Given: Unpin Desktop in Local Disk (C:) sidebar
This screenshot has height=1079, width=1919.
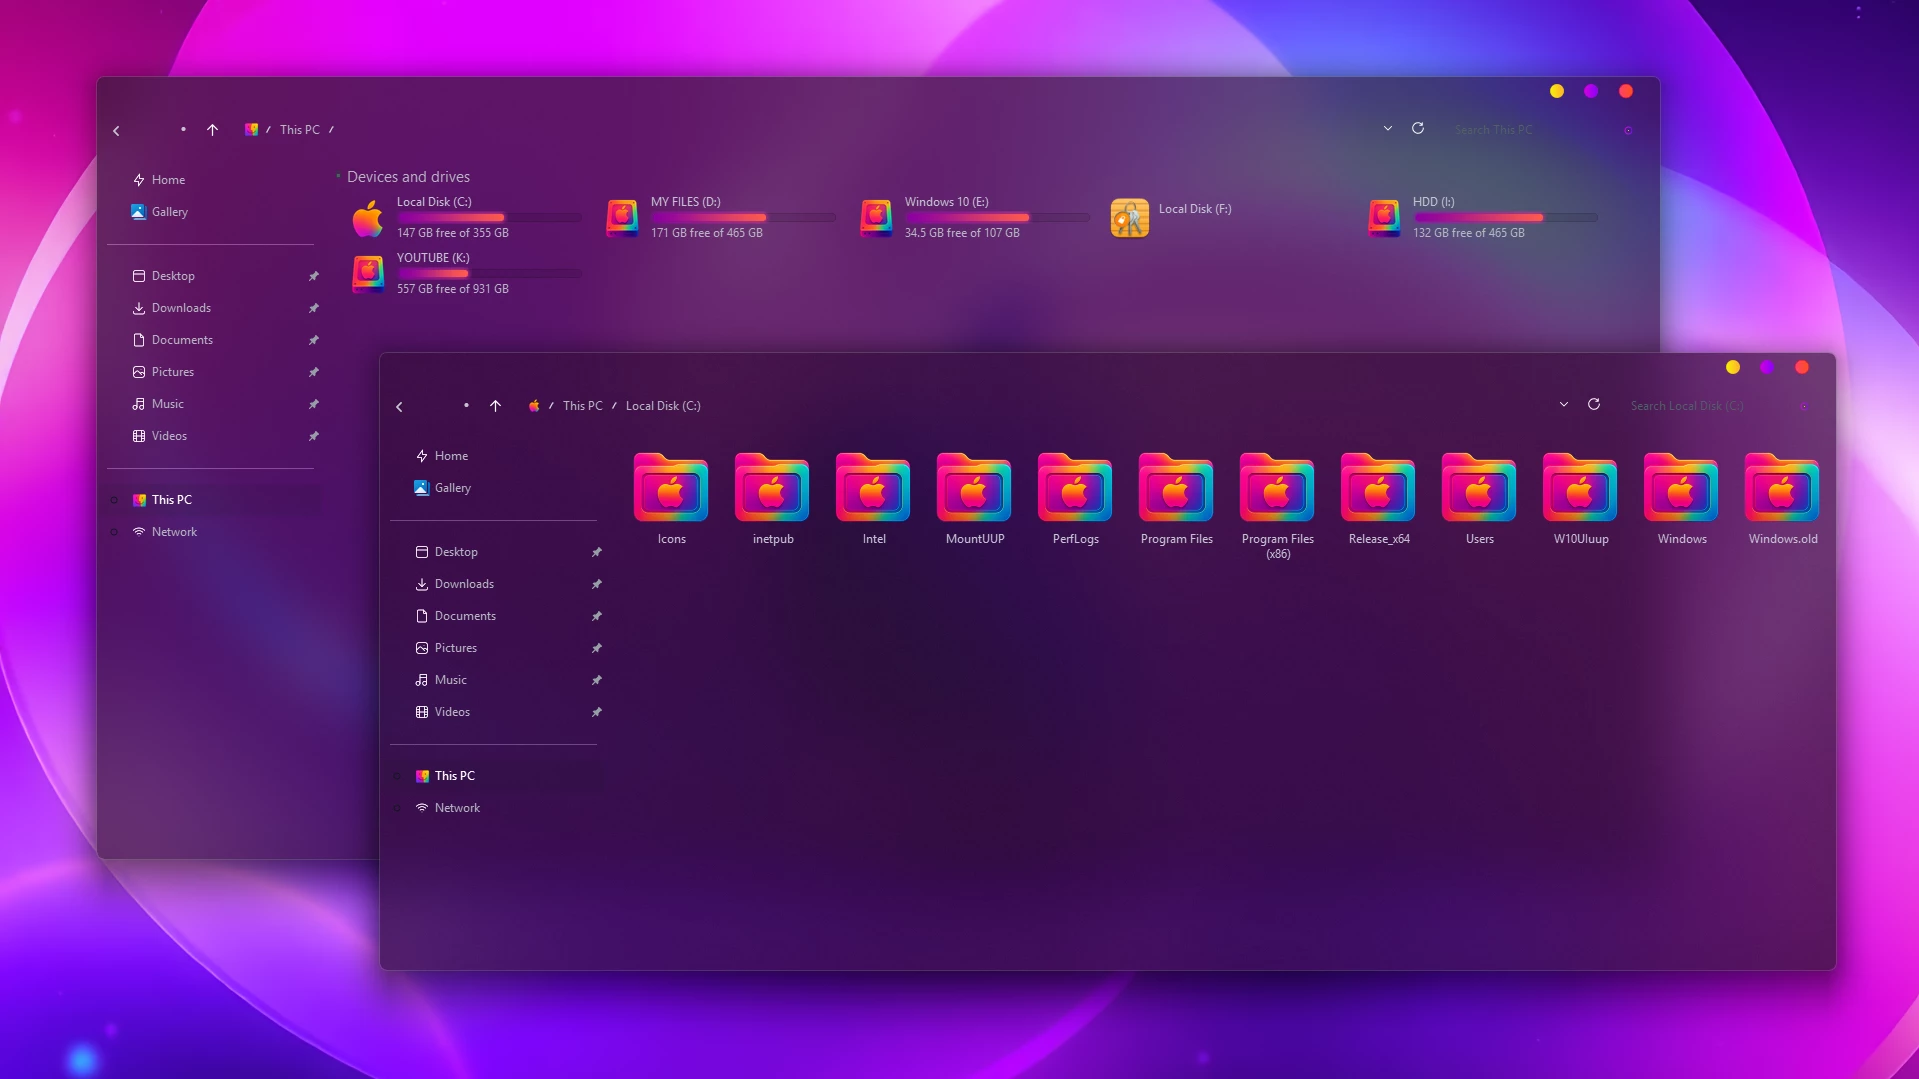Looking at the screenshot, I should coord(597,552).
